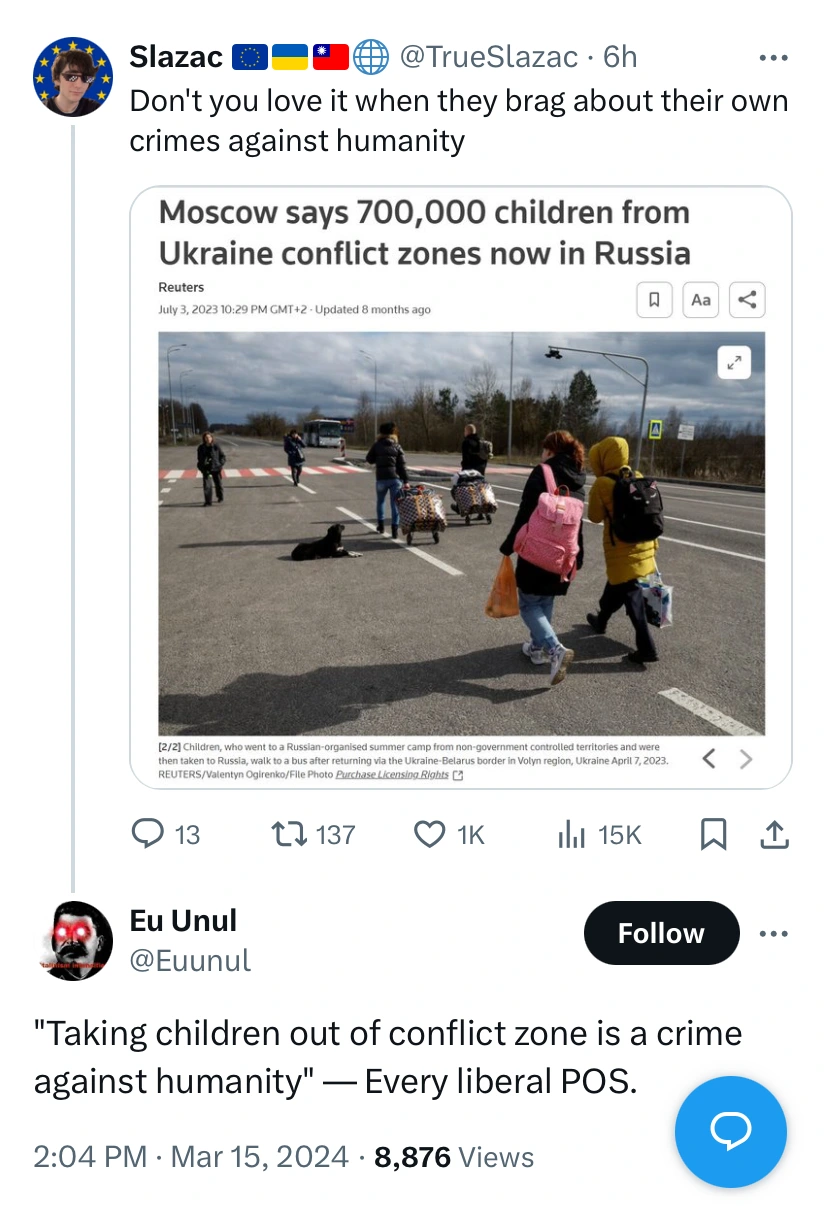Open the more options menu on Eu Unul's reply
The width and height of the screenshot is (827, 1206).
tap(774, 932)
